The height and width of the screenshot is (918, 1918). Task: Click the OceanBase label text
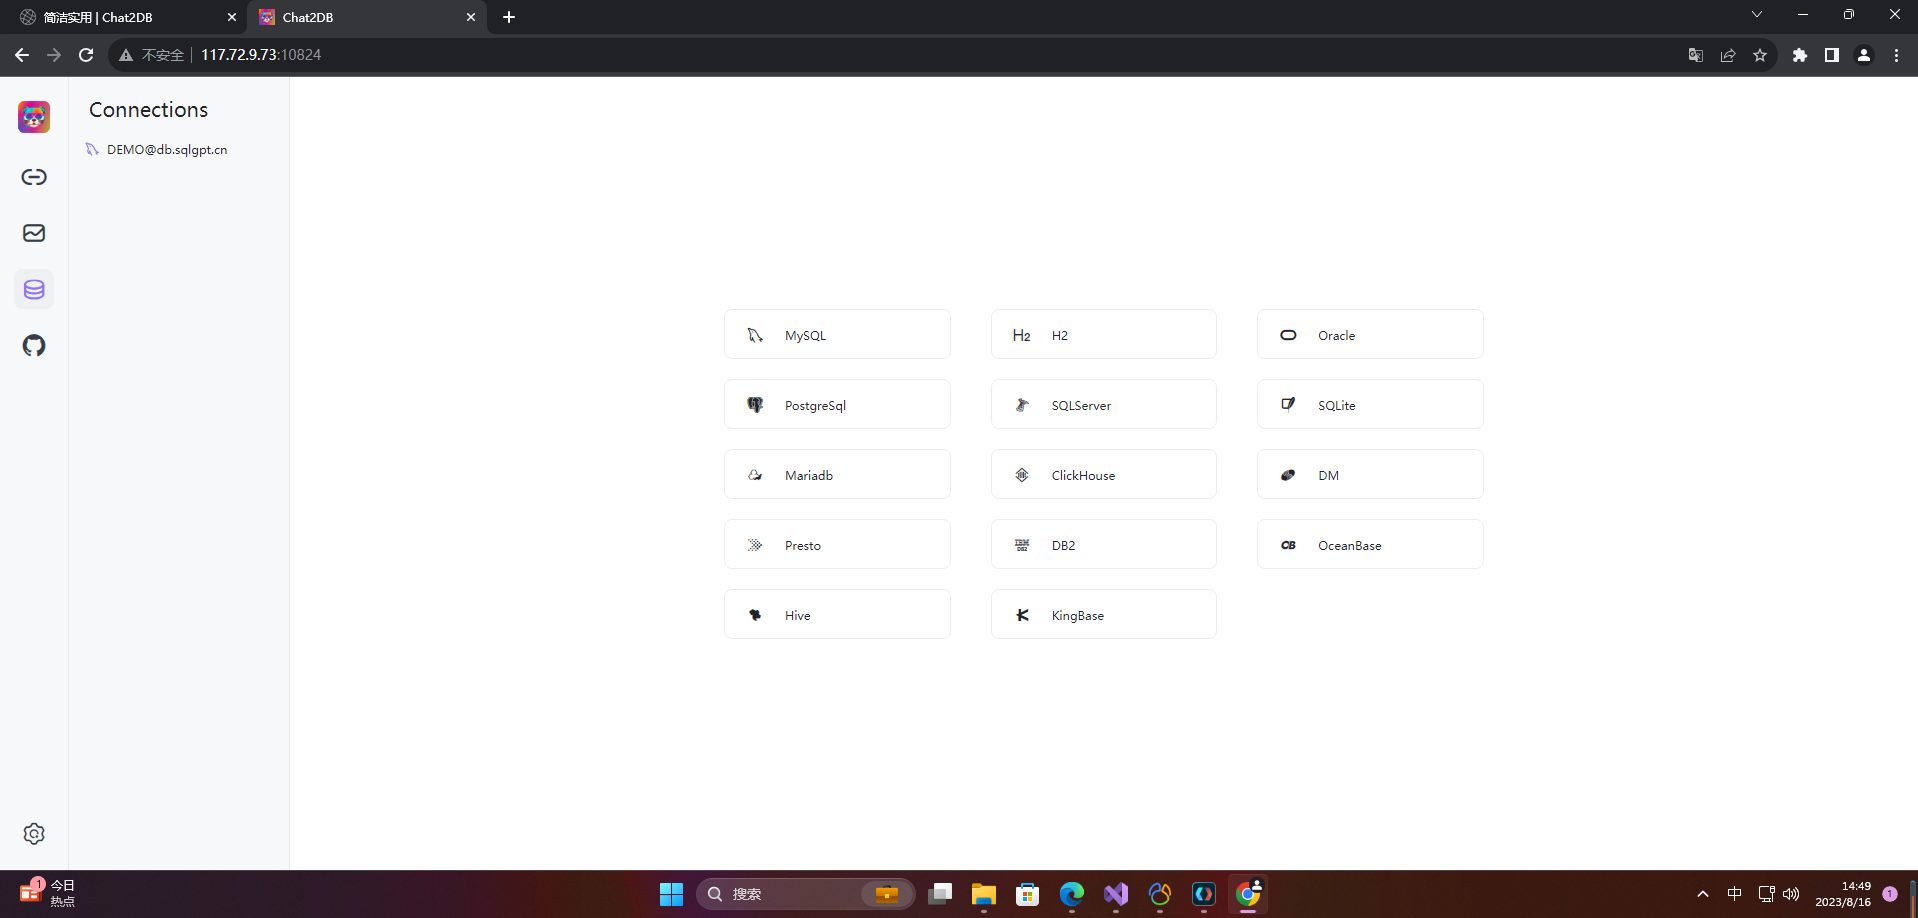point(1350,546)
